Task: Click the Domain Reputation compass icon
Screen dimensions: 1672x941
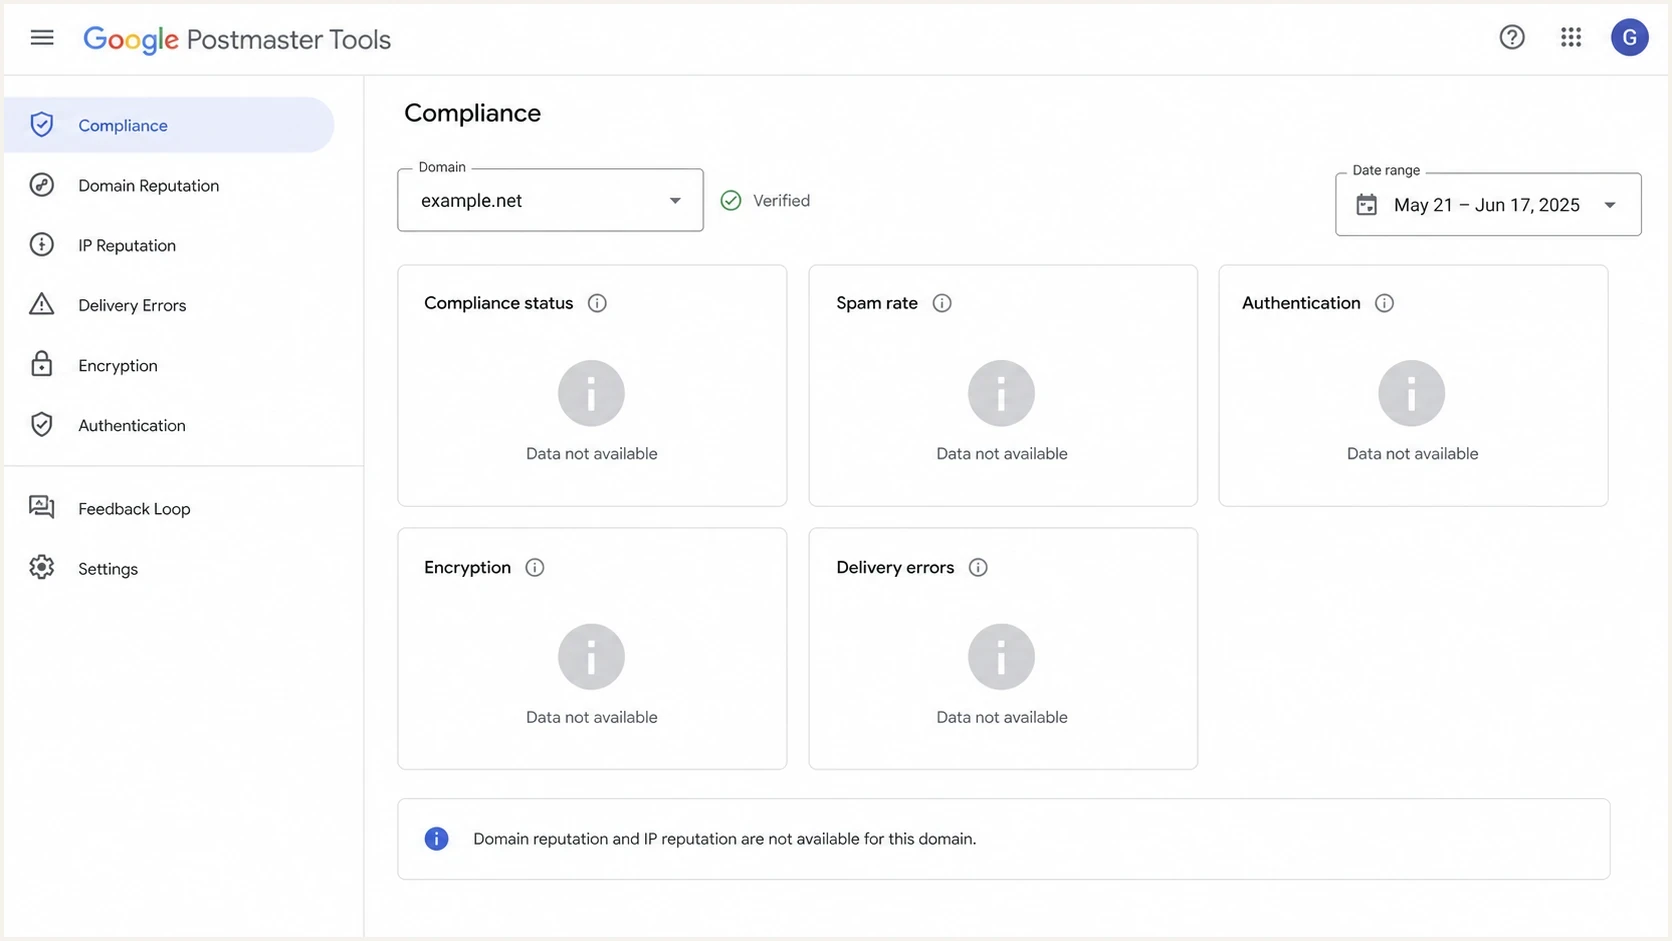Action: click(x=42, y=185)
